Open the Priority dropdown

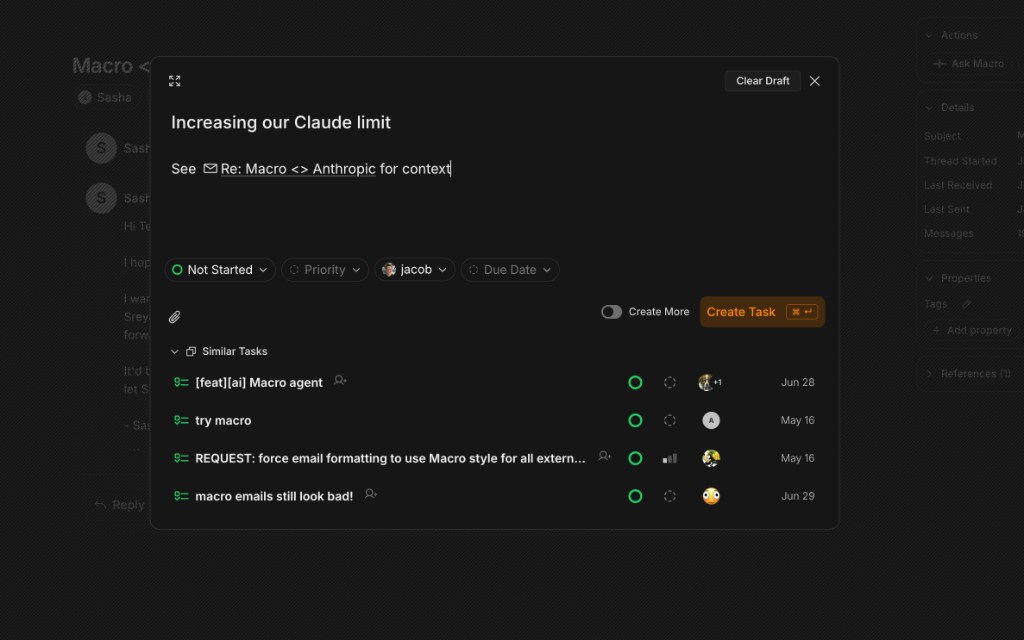(x=325, y=270)
